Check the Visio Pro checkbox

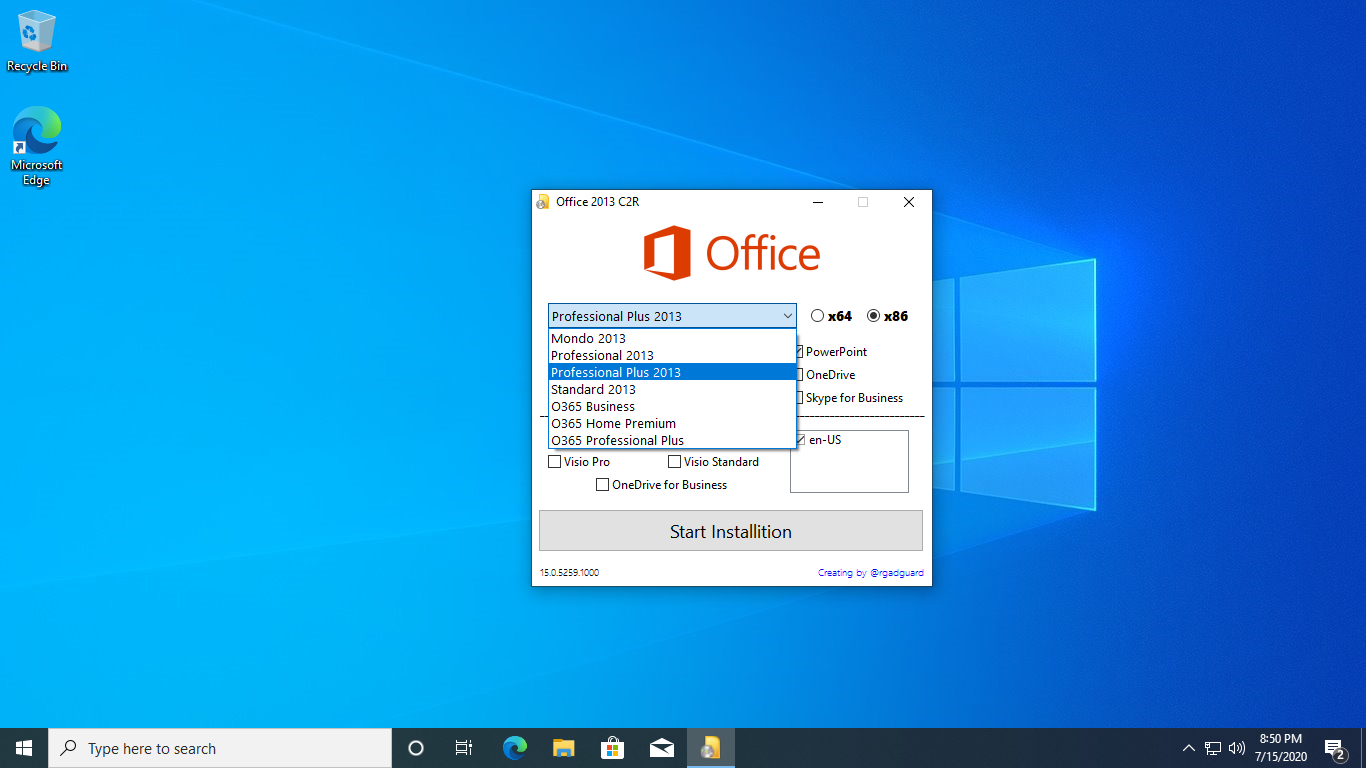coord(555,462)
